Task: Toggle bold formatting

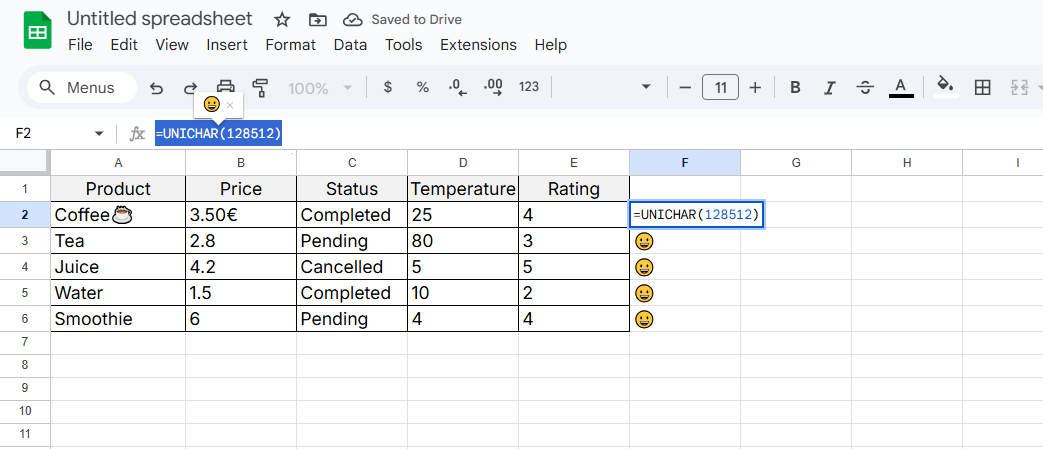Action: (x=795, y=88)
